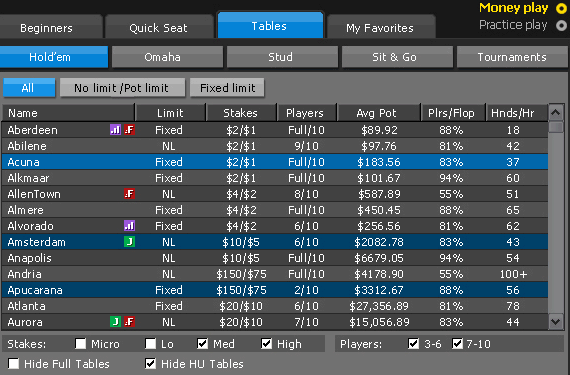The height and width of the screenshot is (375, 570).
Task: Sort by the Stakes column header
Action: 241,113
